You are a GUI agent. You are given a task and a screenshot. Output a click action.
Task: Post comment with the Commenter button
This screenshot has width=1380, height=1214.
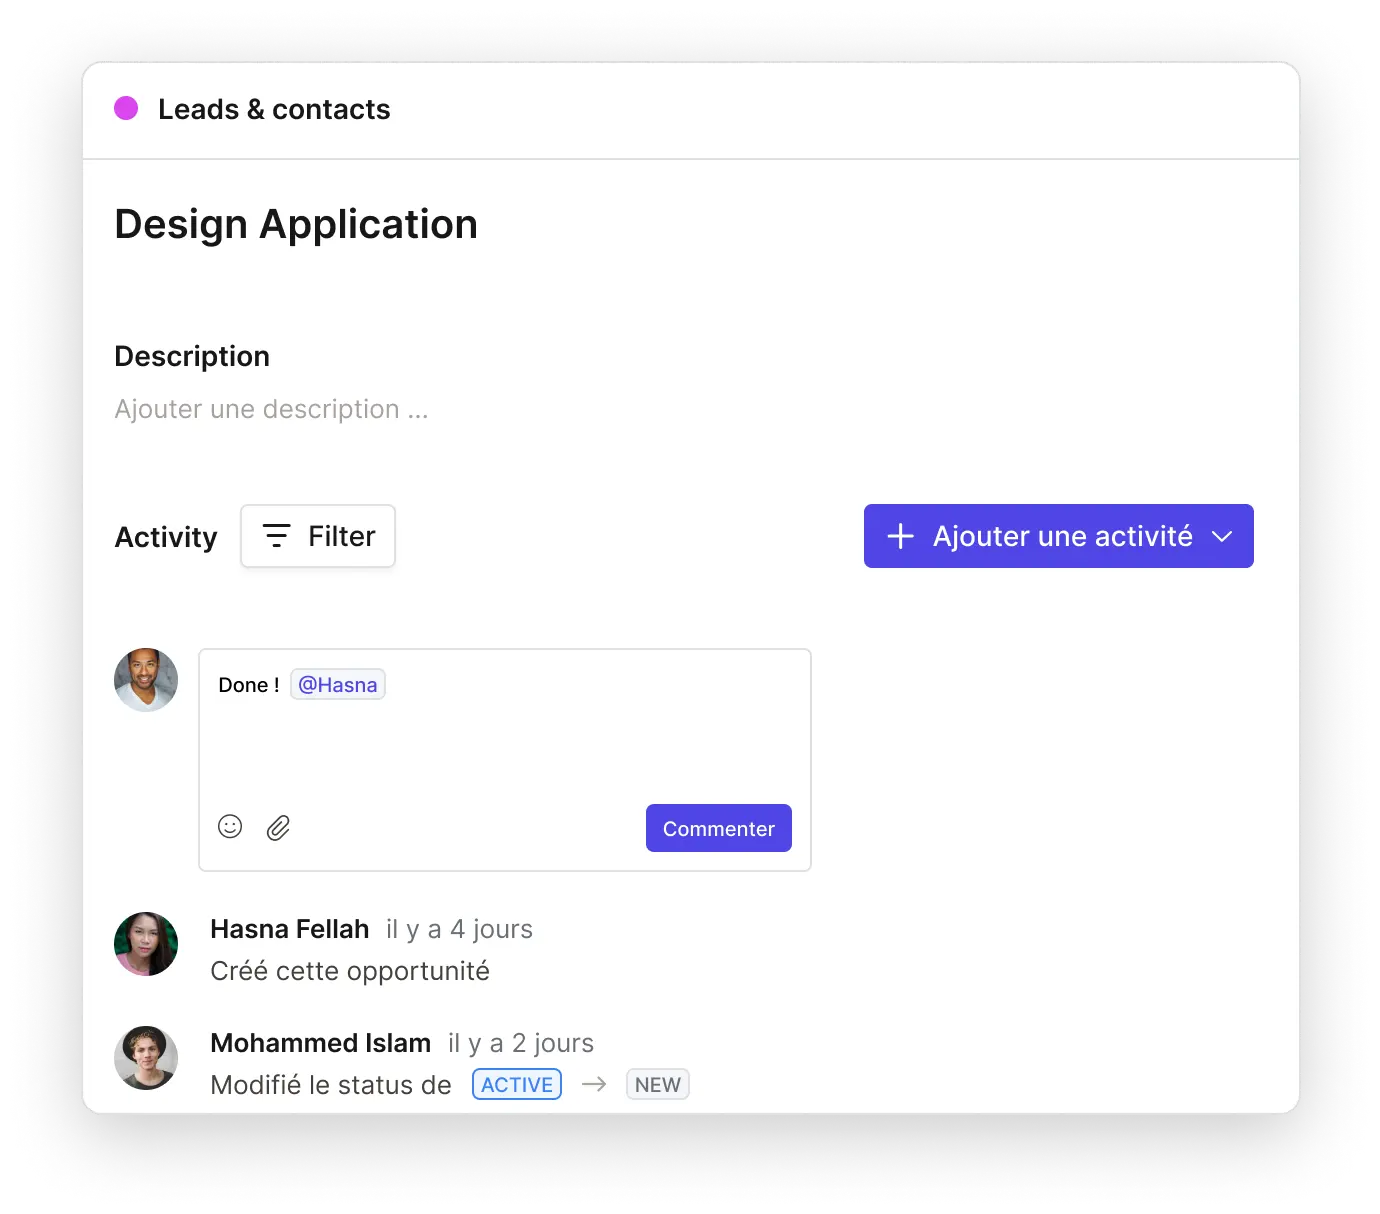click(719, 828)
